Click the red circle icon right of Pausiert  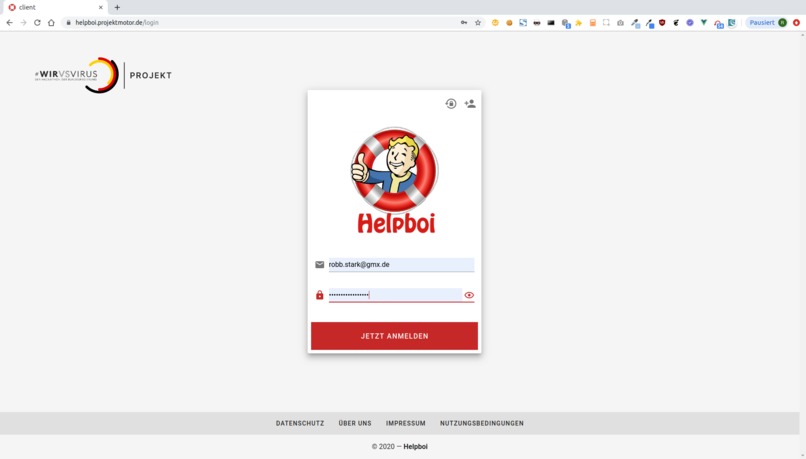(x=796, y=23)
